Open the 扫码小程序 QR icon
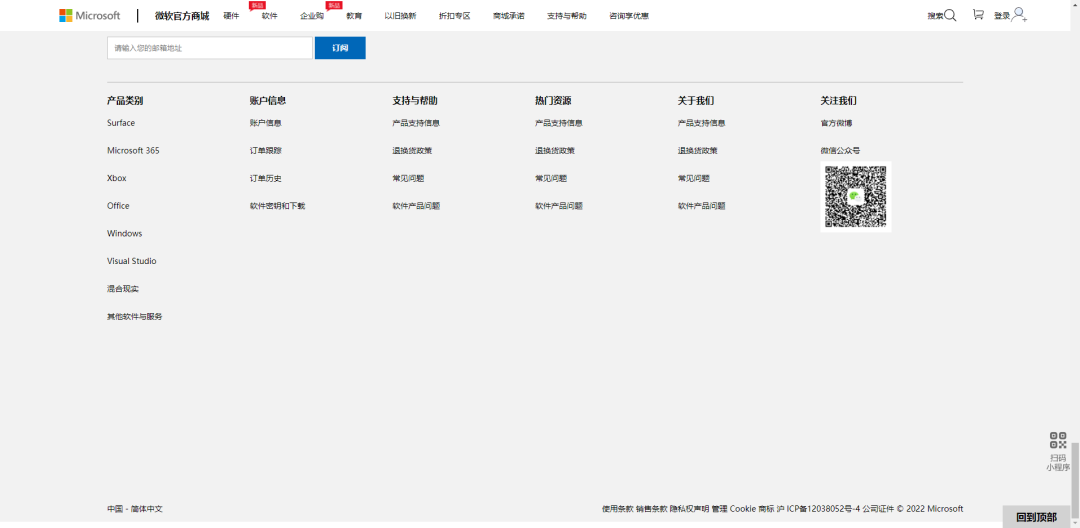This screenshot has height=528, width=1080. [x=1058, y=441]
